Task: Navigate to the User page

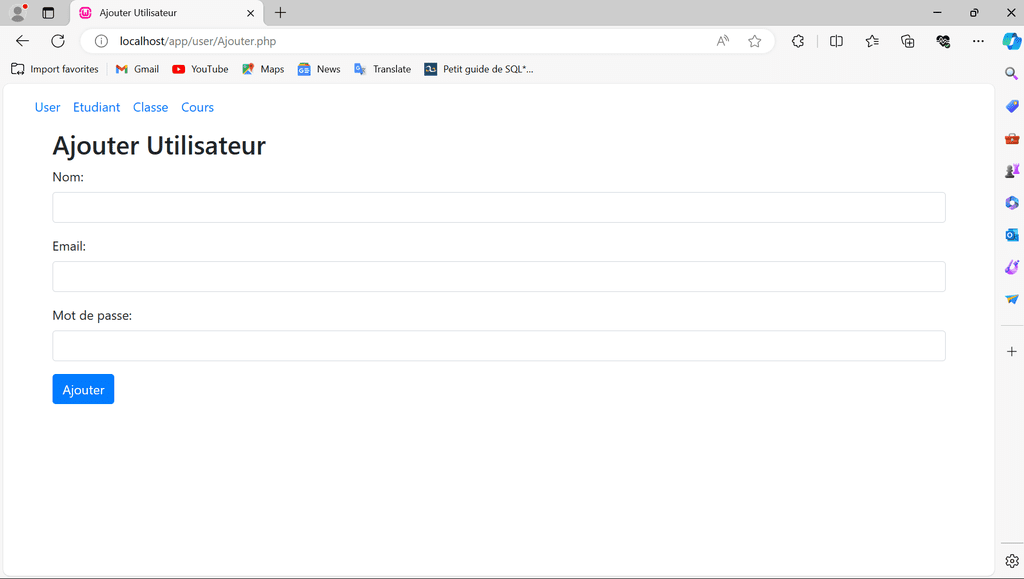Action: (48, 107)
